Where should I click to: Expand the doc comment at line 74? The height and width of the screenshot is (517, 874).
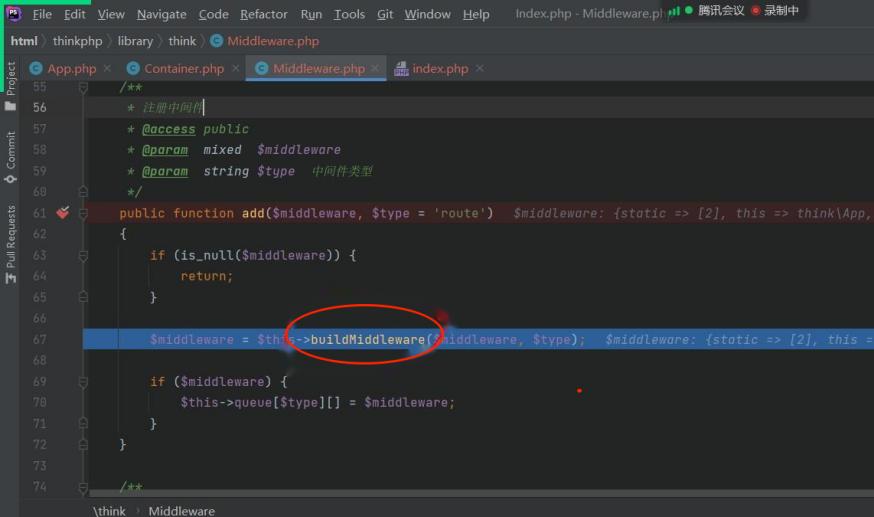pyautogui.click(x=83, y=487)
